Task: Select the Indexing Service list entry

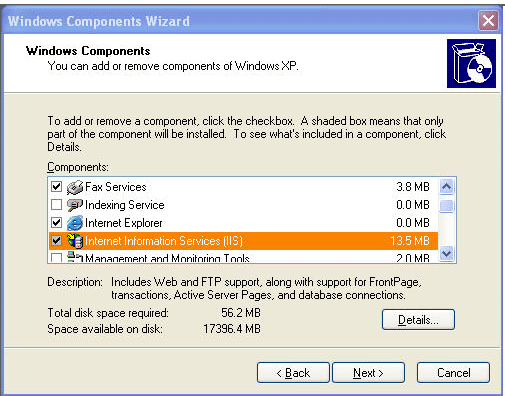Action: 243,205
